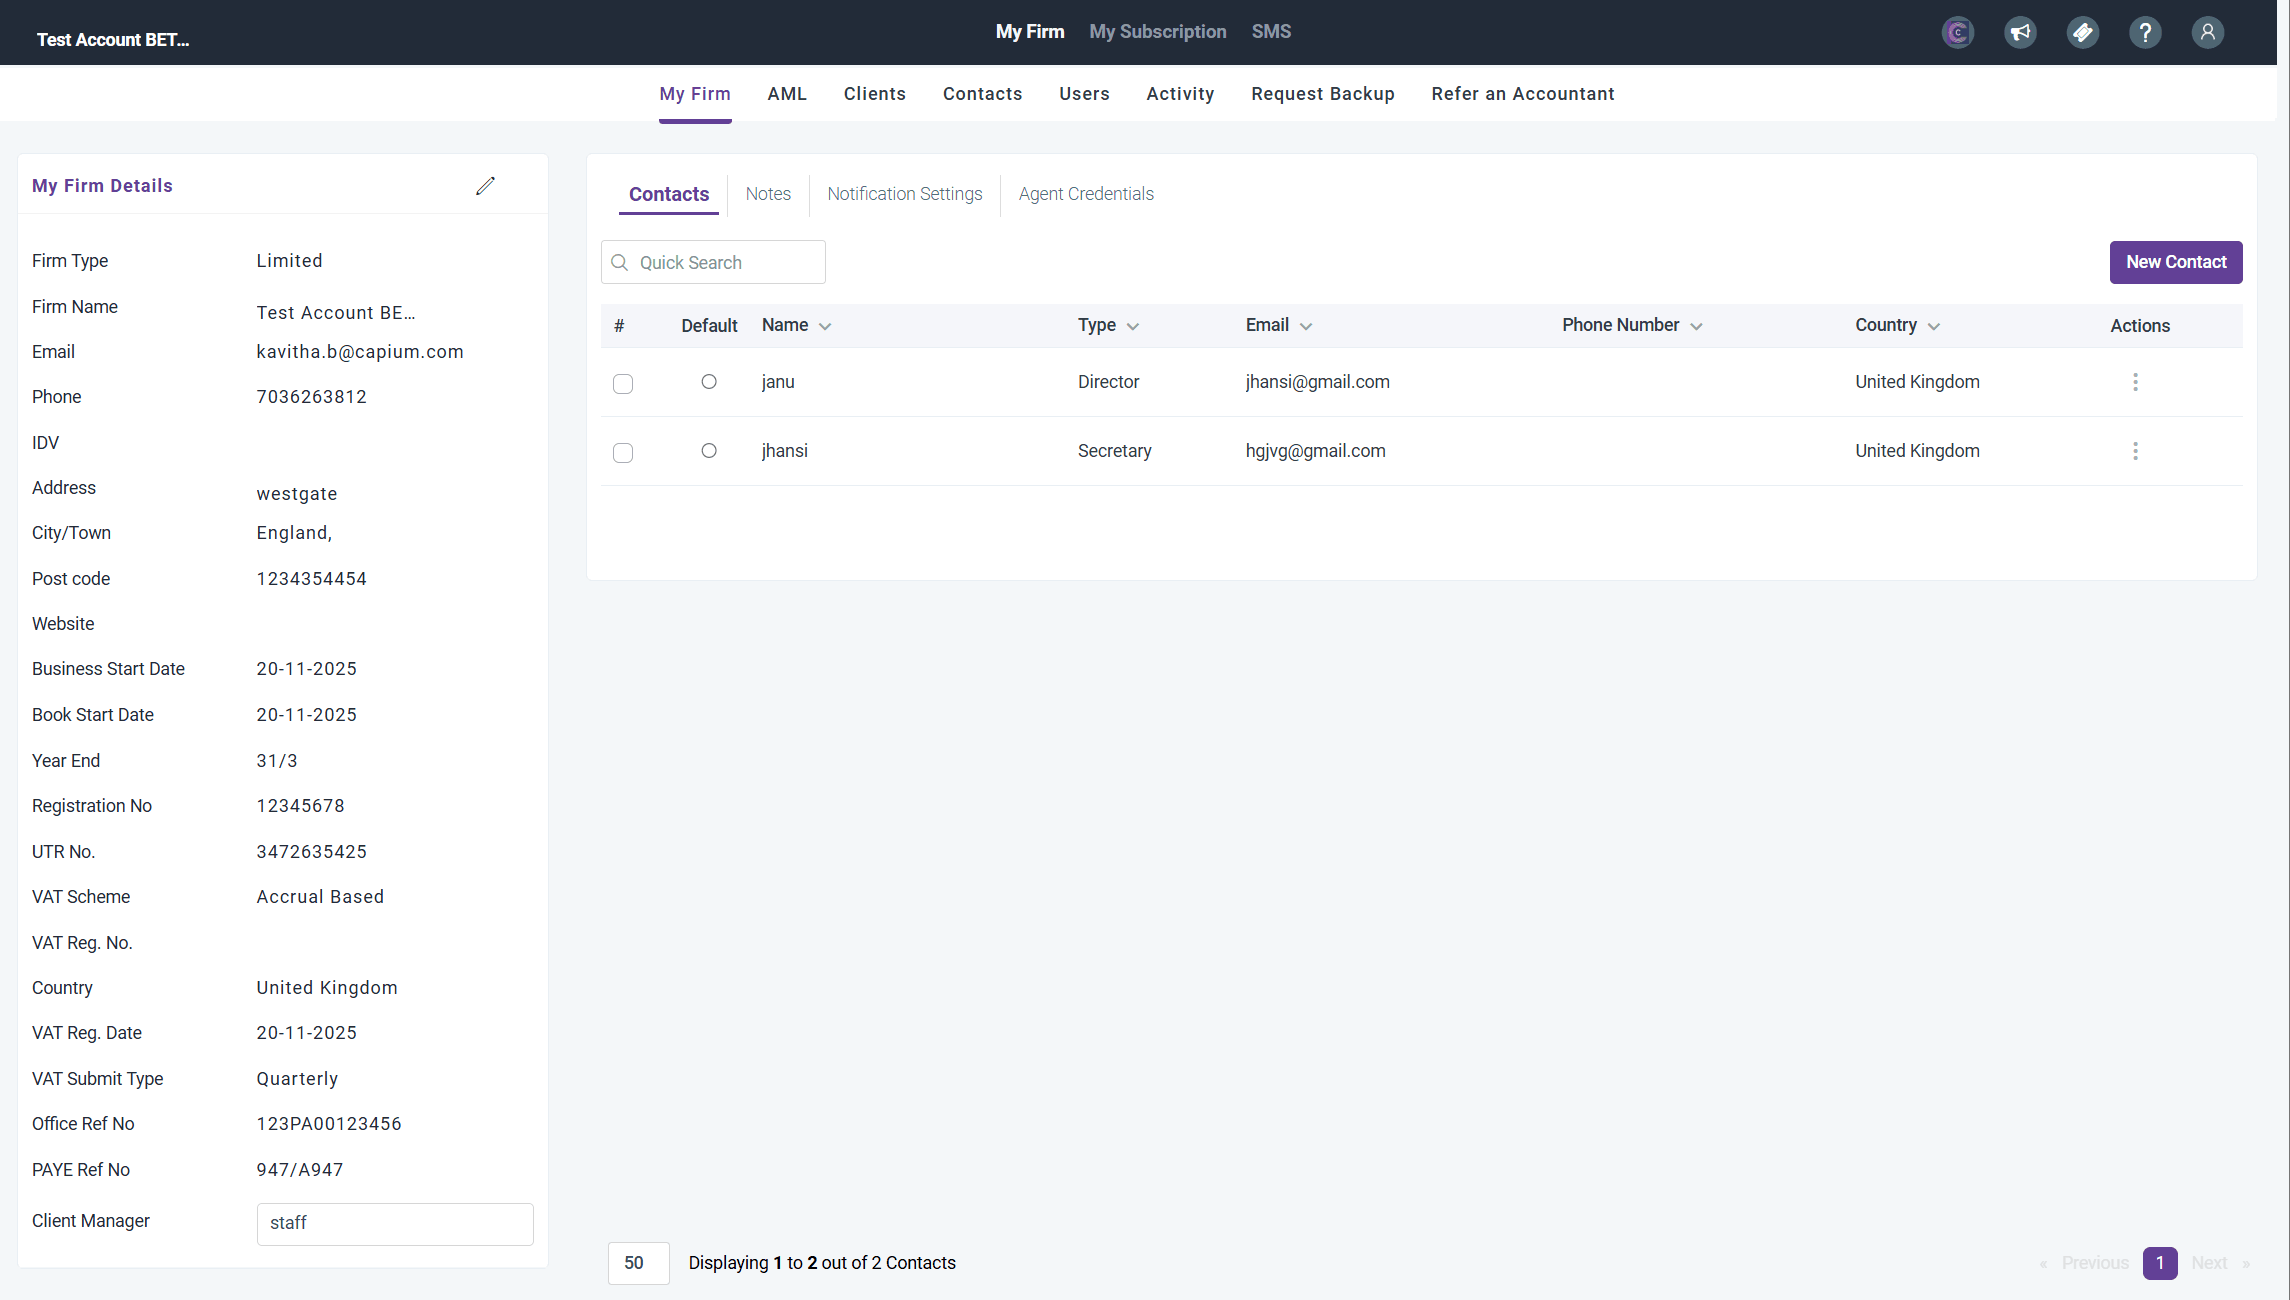
Task: Click Director type cell
Action: (1109, 382)
